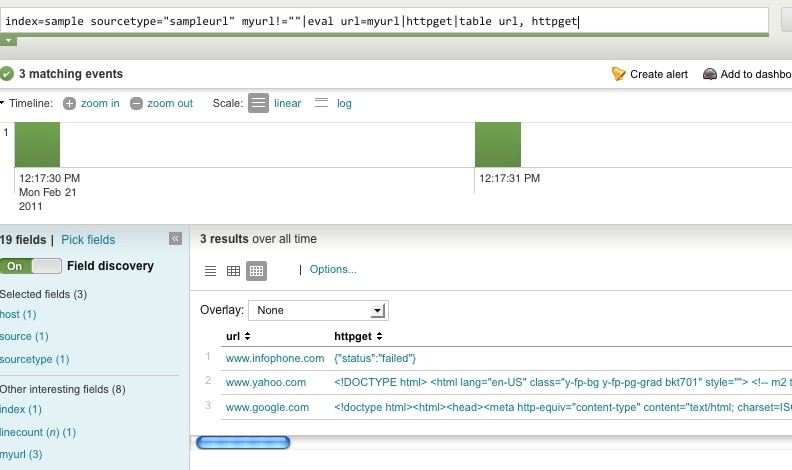Open the Pick fields link
The image size is (792, 470).
tap(88, 240)
